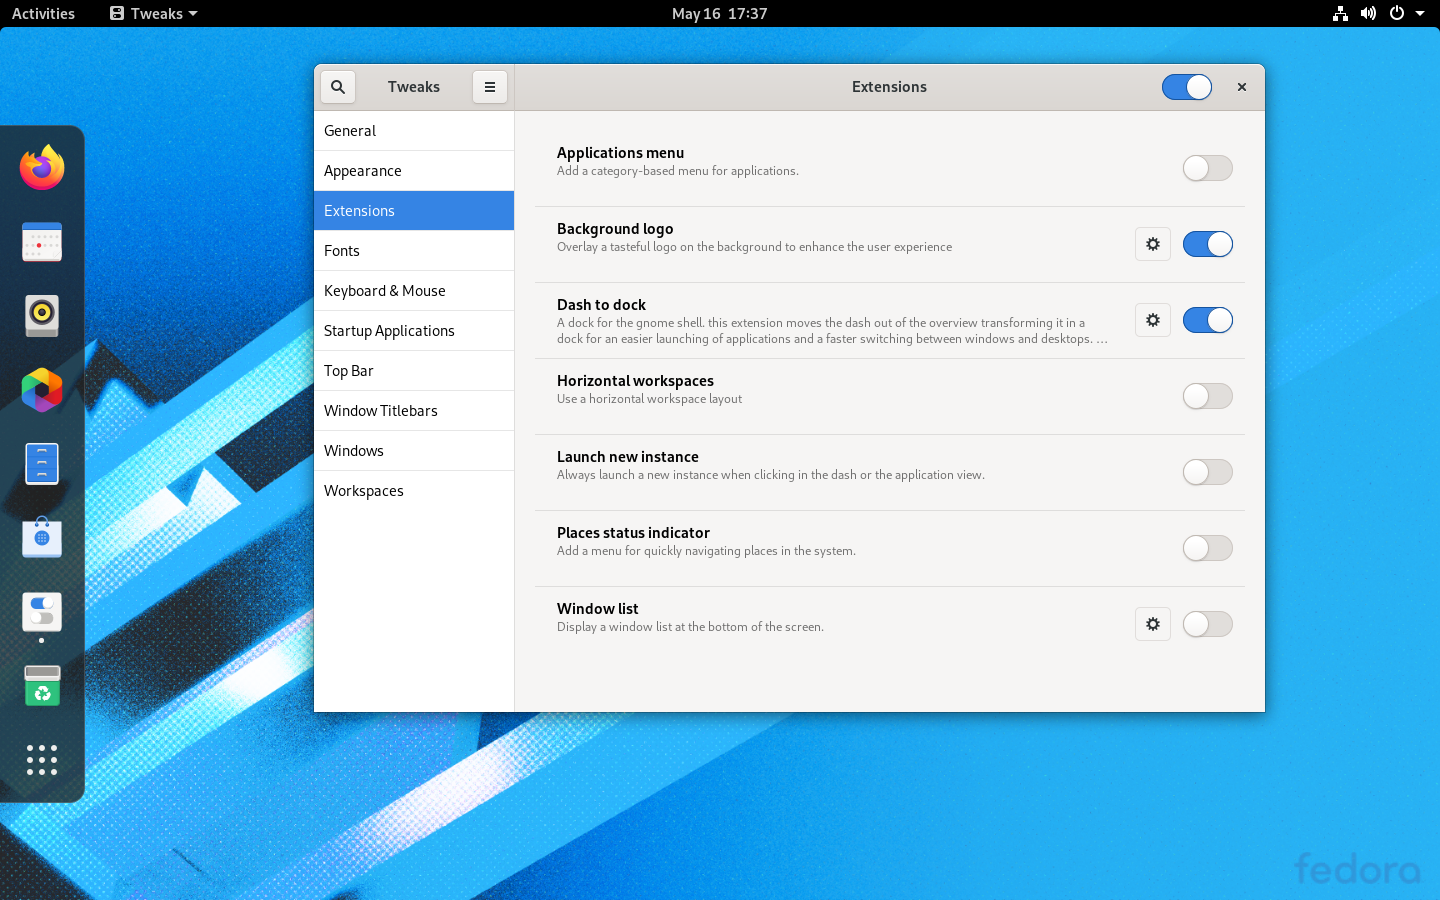Viewport: 1440px width, 900px height.
Task: Click Activities in the top bar
Action: [43, 14]
